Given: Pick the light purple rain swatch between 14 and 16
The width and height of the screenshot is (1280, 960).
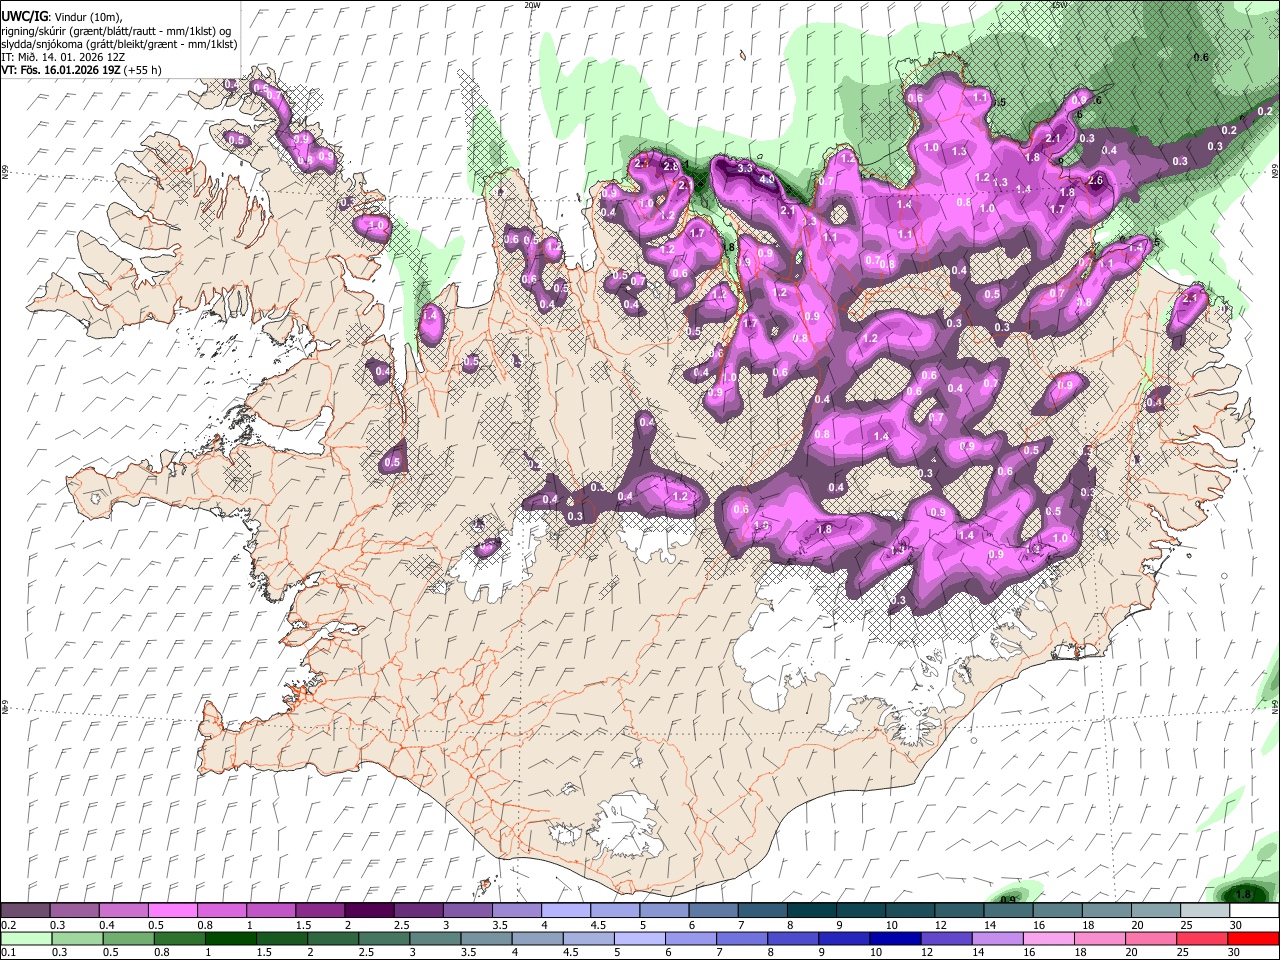Looking at the screenshot, I should [x=998, y=938].
